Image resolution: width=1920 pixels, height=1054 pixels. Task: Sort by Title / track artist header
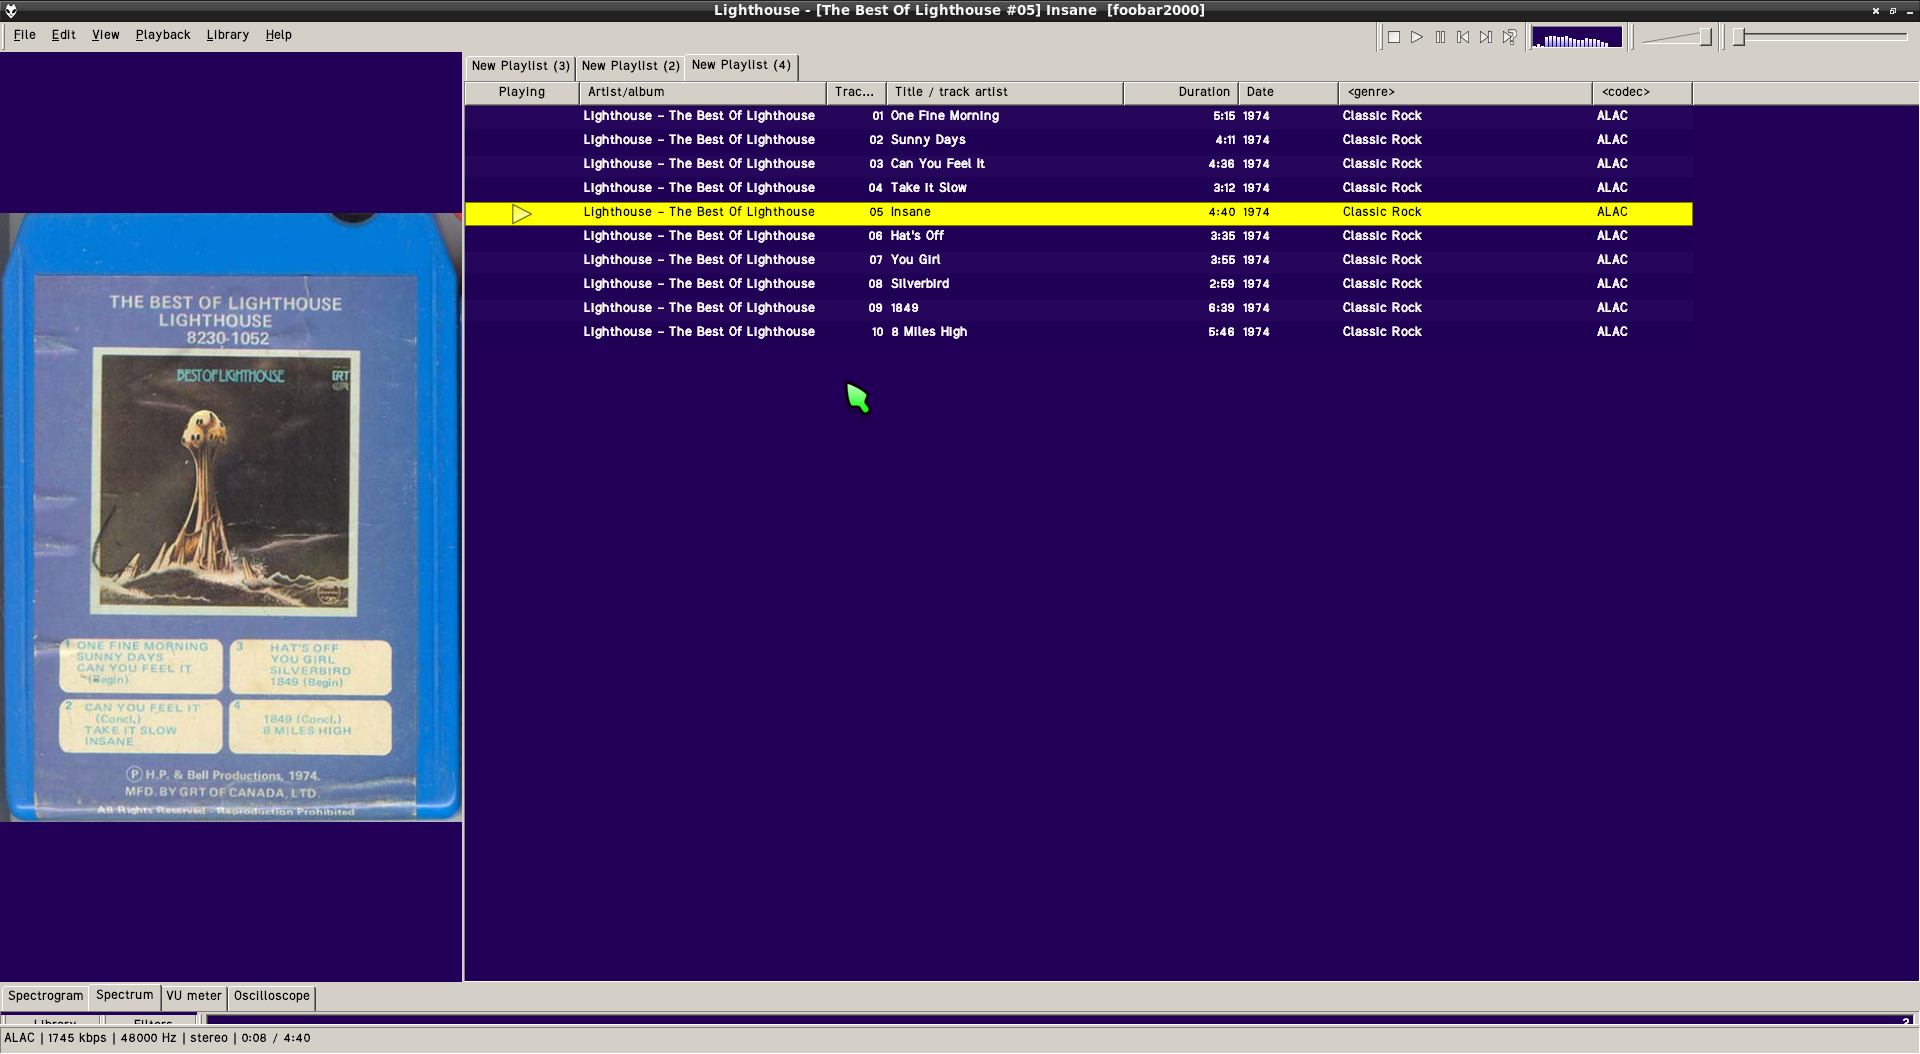[x=1005, y=92]
